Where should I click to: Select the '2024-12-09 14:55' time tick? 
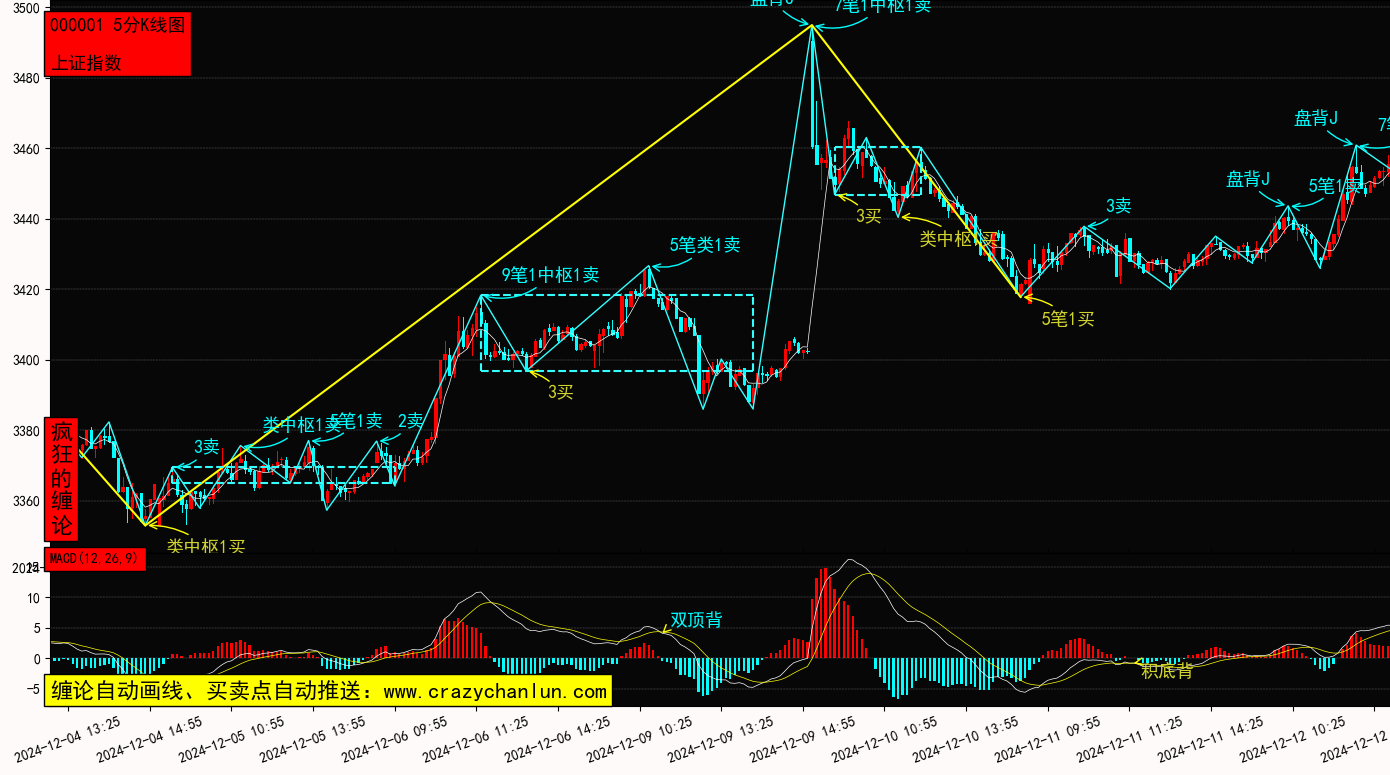pos(803,740)
